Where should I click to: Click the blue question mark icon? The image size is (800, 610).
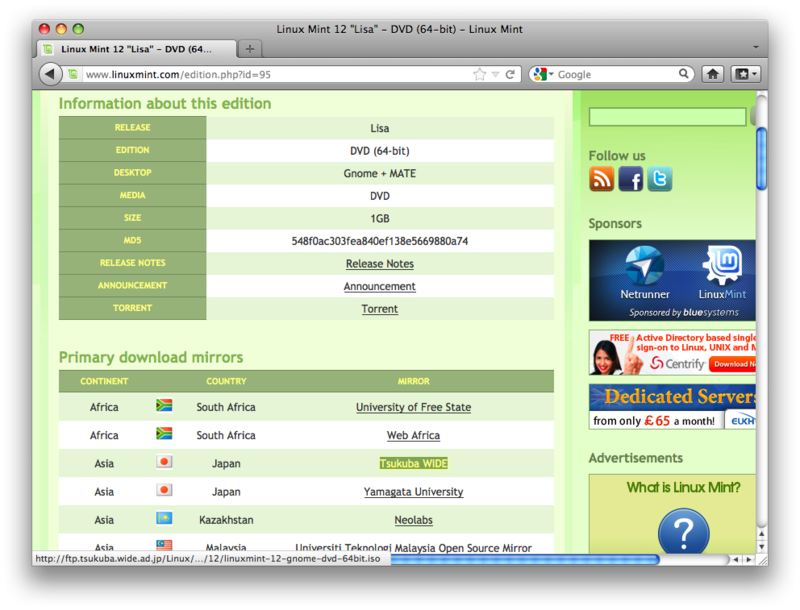(x=684, y=531)
